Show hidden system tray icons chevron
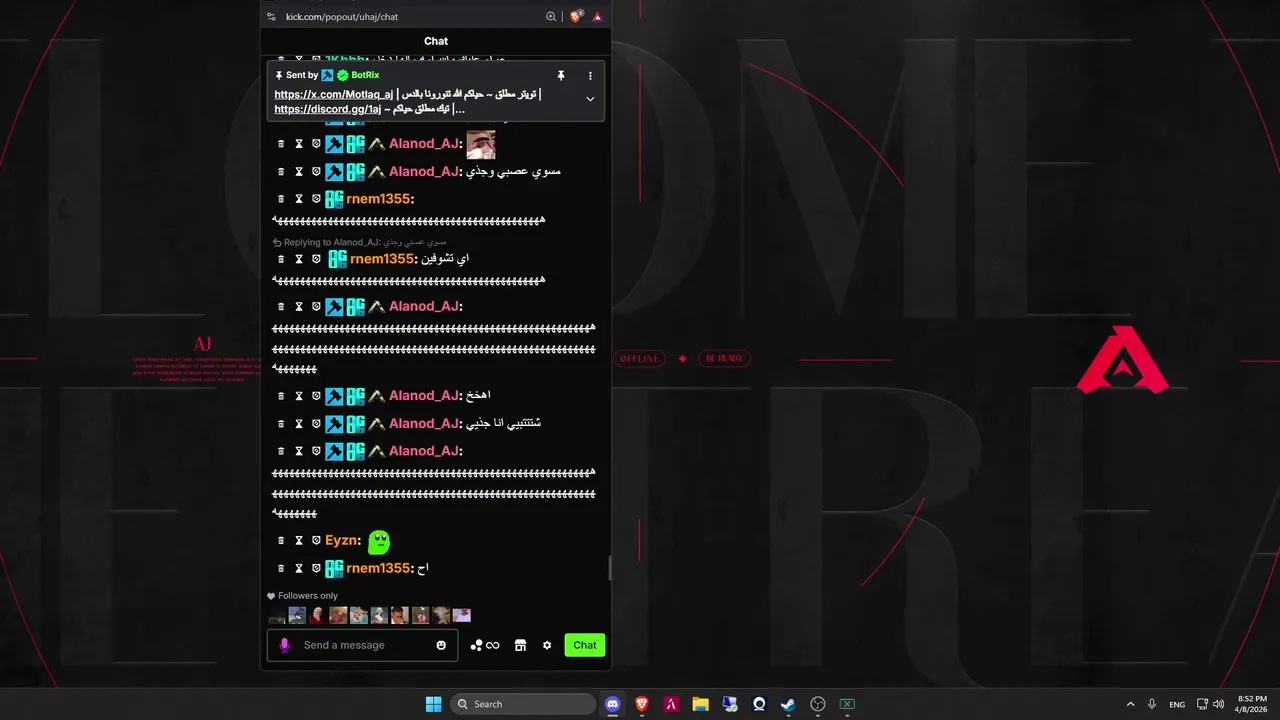Image resolution: width=1280 pixels, height=720 pixels. tap(1130, 704)
